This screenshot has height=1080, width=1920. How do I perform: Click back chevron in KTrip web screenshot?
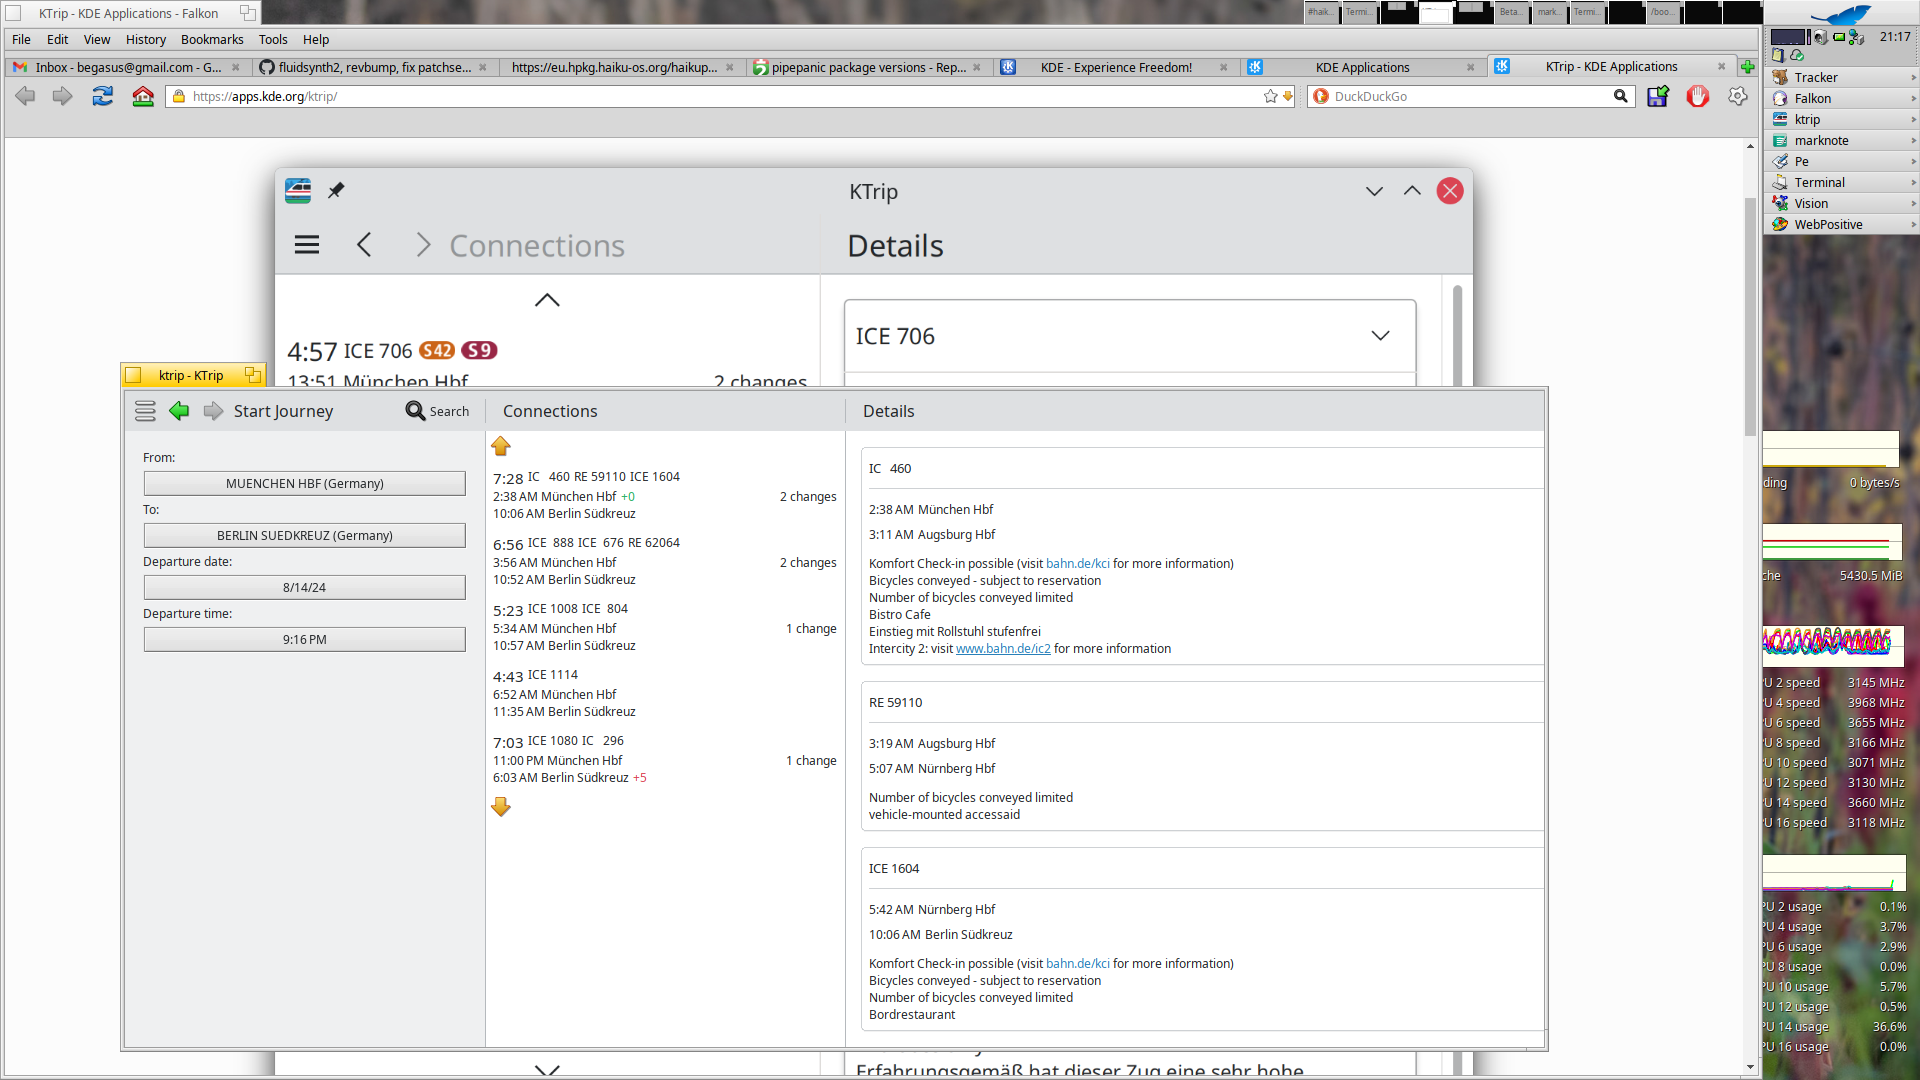364,245
